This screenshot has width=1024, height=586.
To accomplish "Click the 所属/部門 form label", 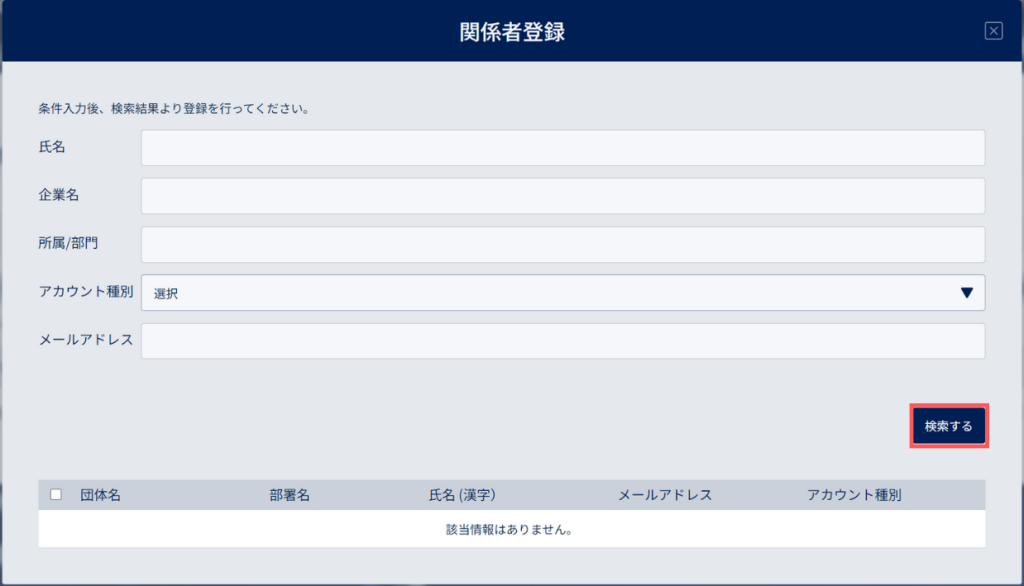I will tap(68, 243).
